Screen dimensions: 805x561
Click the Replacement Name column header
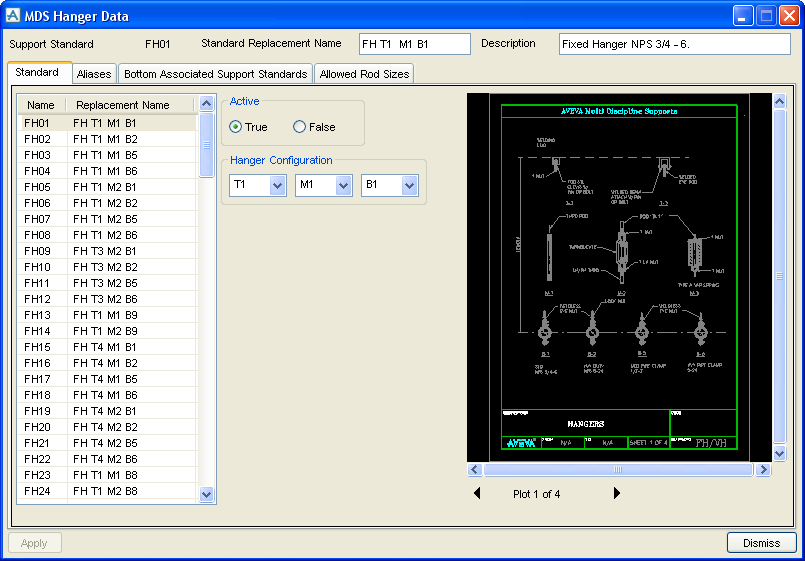pyautogui.click(x=130, y=105)
